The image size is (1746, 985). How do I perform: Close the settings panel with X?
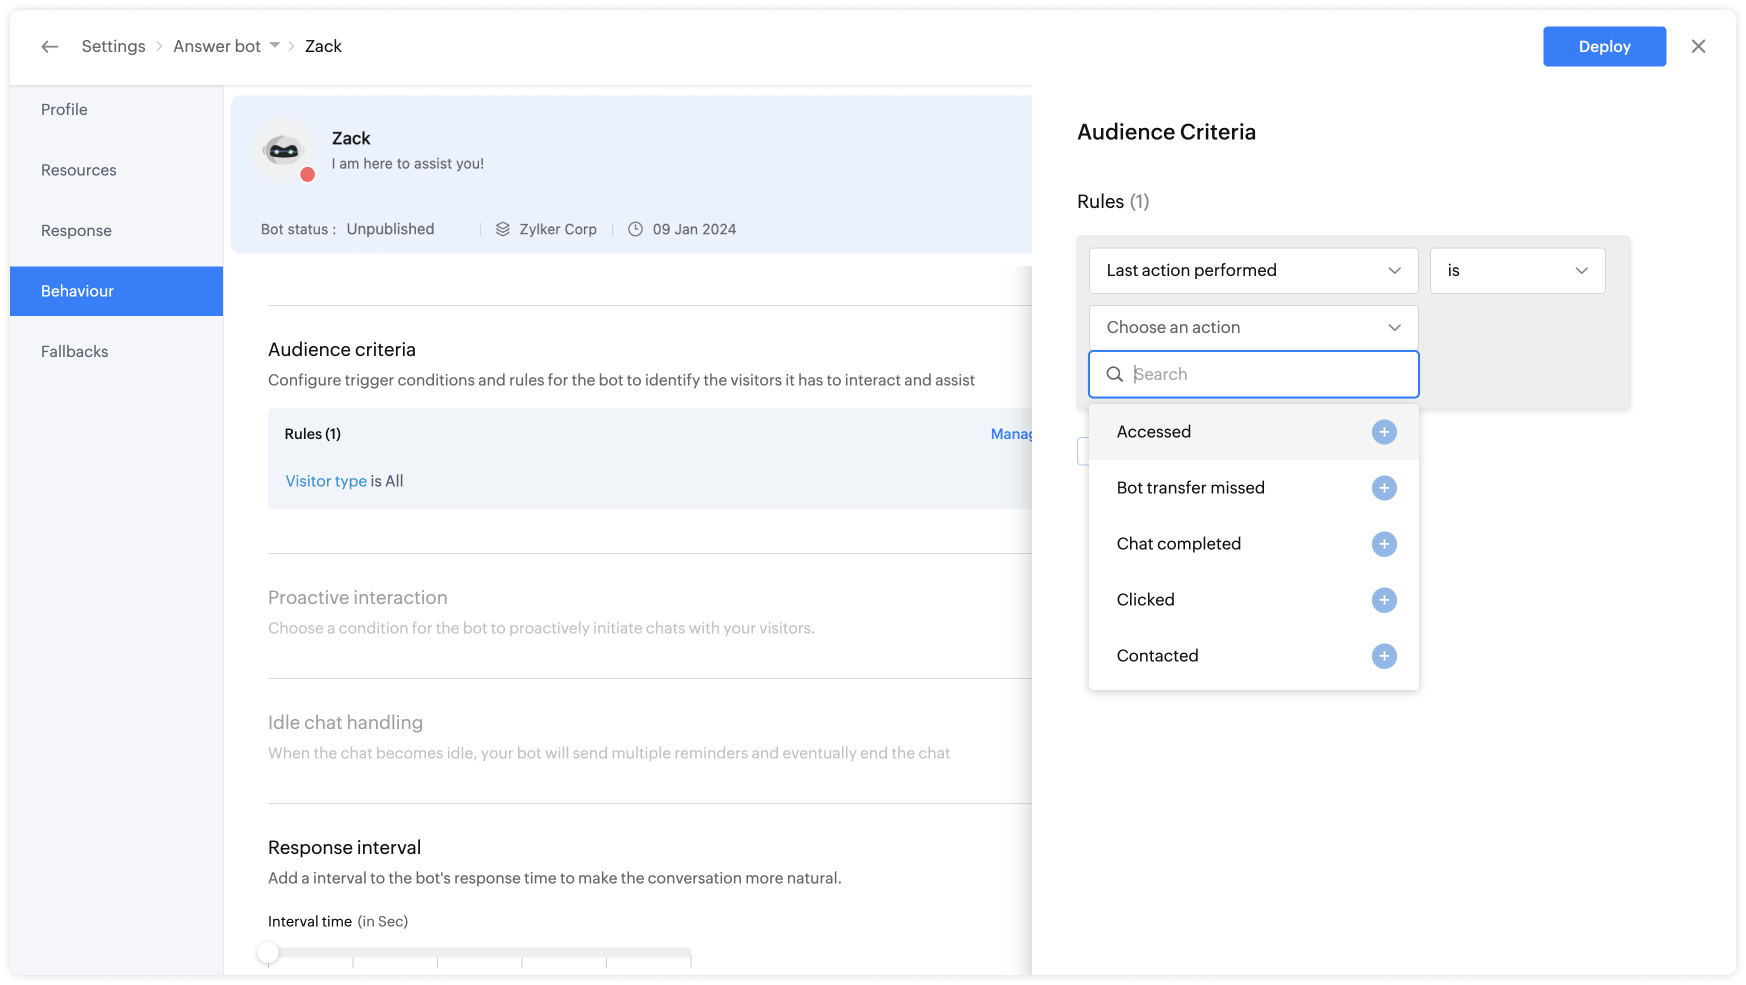tap(1698, 47)
